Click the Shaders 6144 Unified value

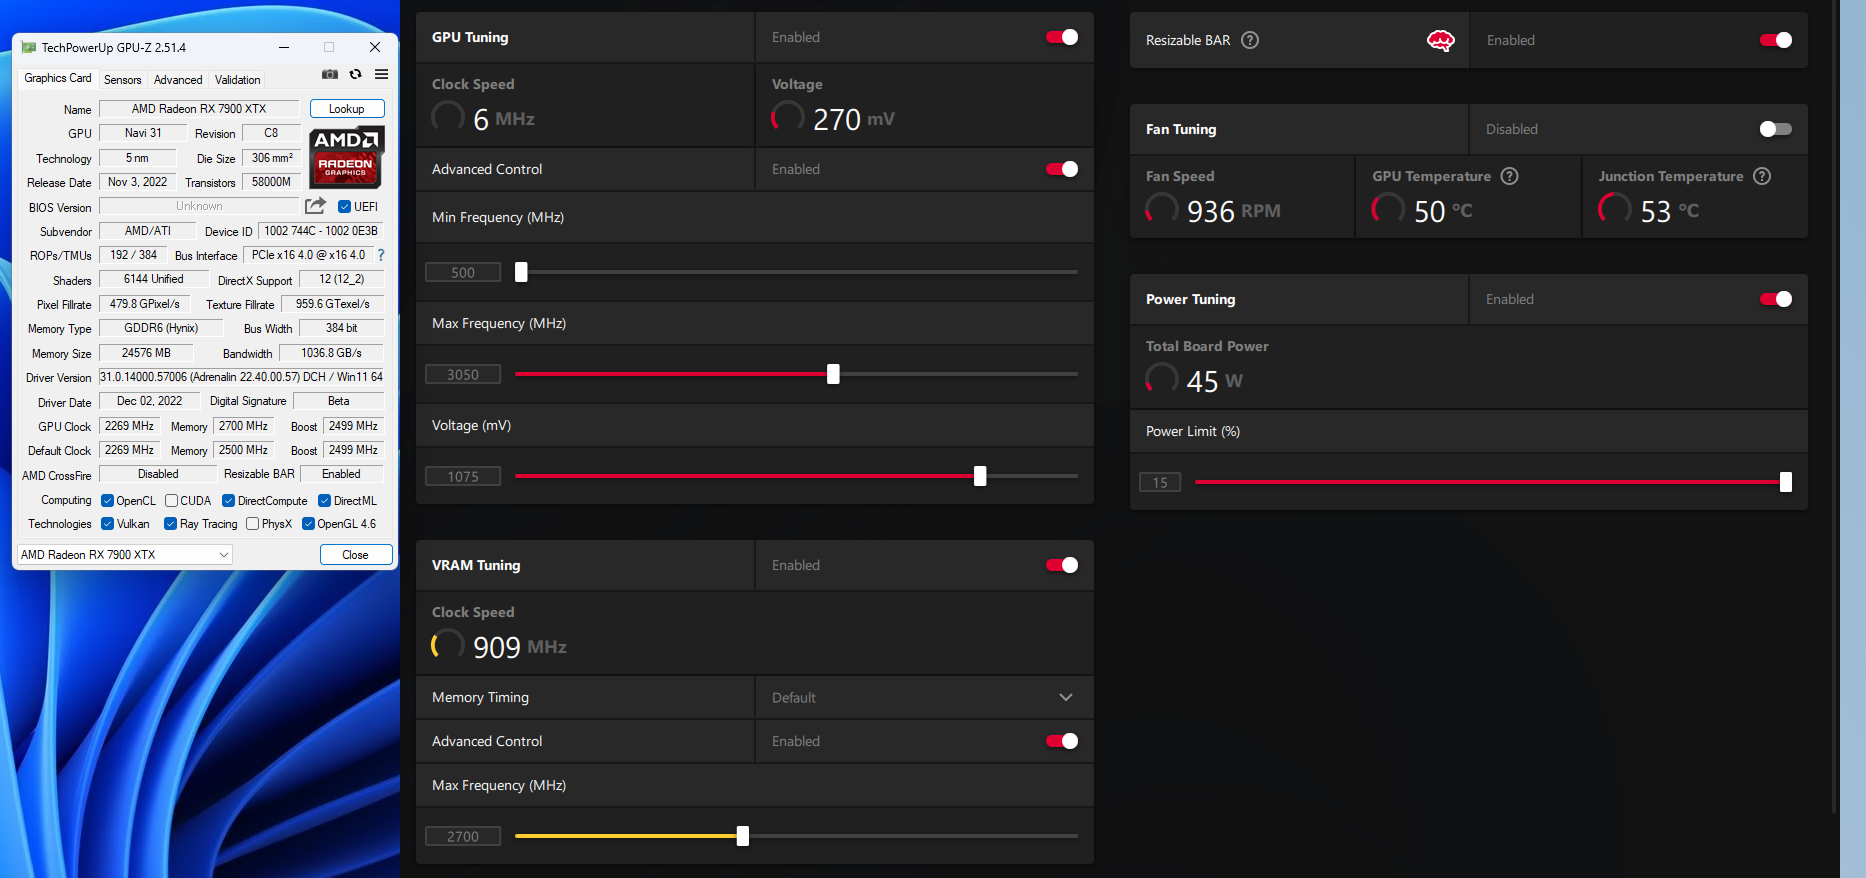[x=153, y=279]
